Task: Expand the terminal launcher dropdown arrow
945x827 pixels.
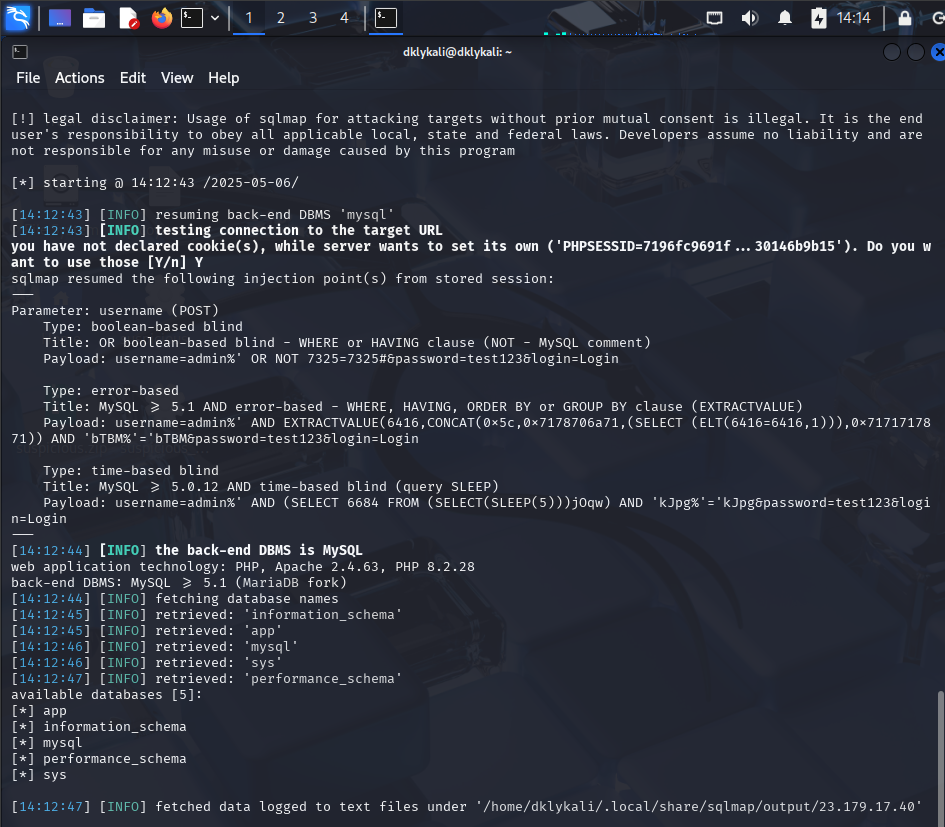Action: pos(215,18)
